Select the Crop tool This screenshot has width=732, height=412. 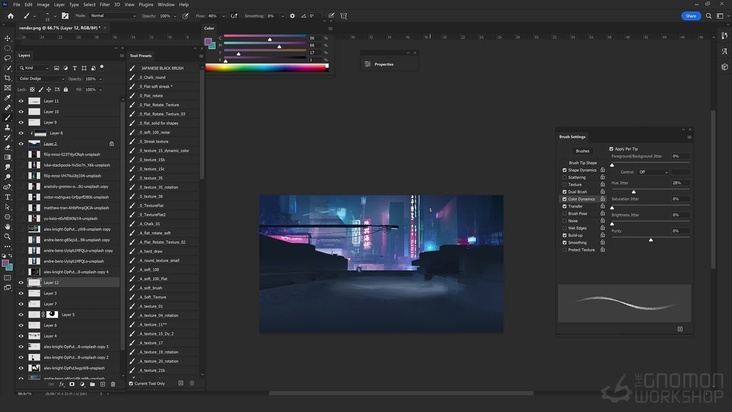7,78
